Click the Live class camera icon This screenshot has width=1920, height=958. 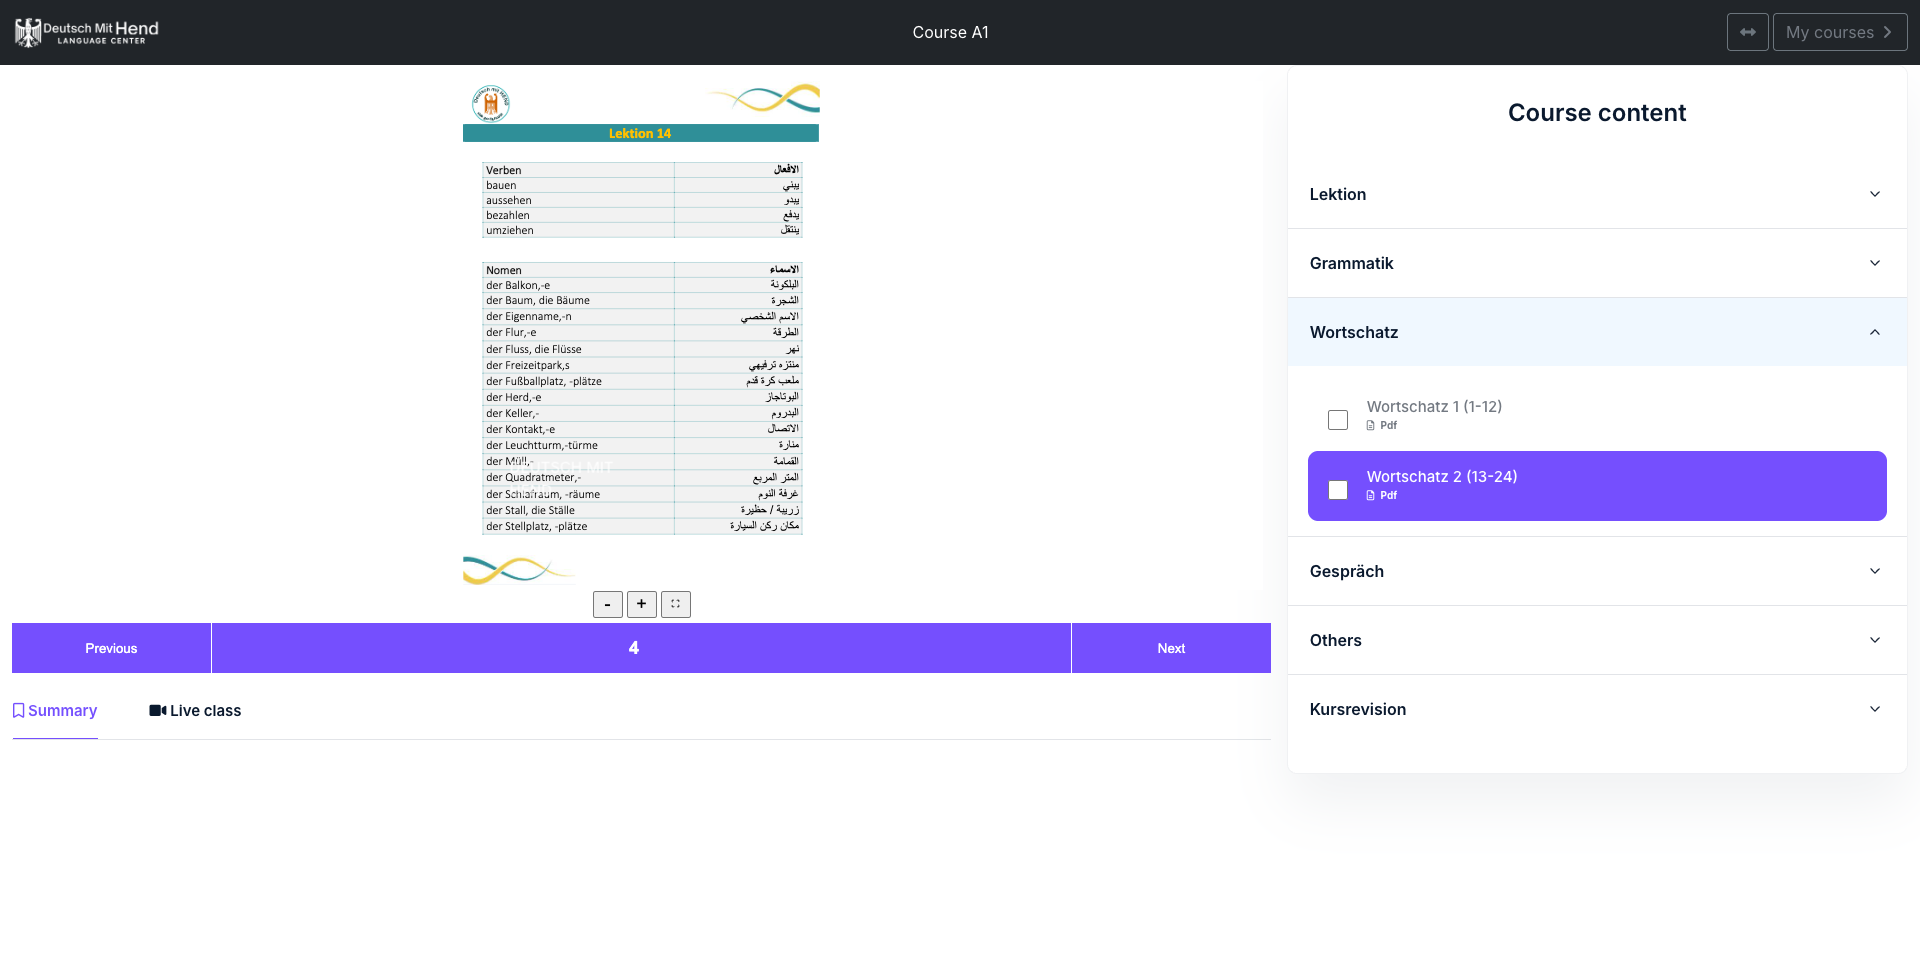tap(158, 711)
